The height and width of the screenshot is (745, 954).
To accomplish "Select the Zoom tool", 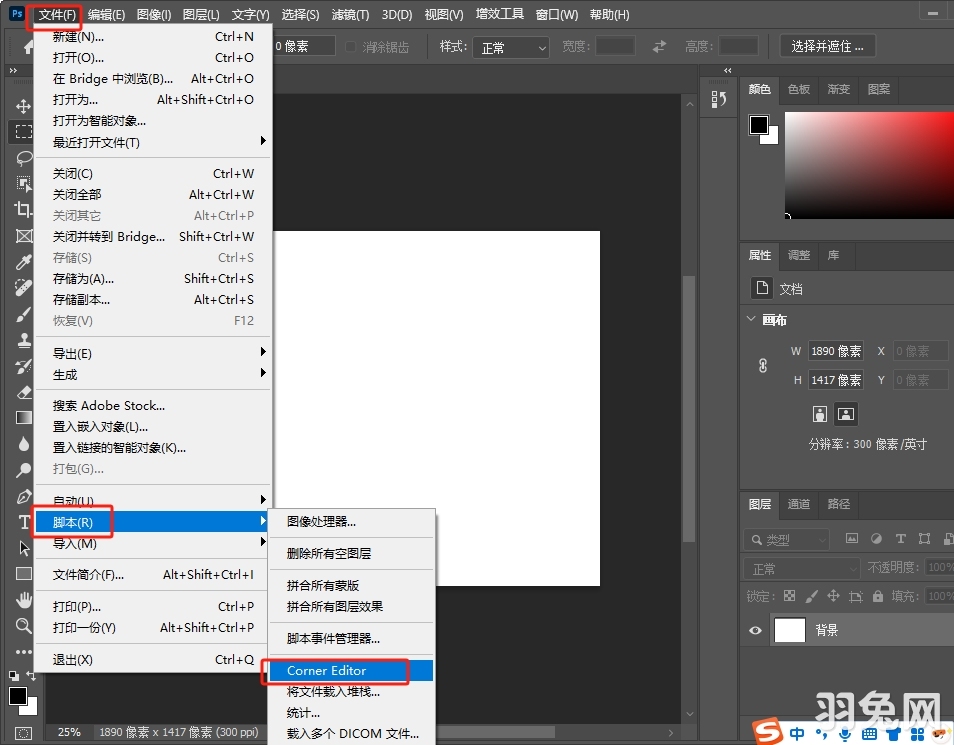I will [x=23, y=626].
